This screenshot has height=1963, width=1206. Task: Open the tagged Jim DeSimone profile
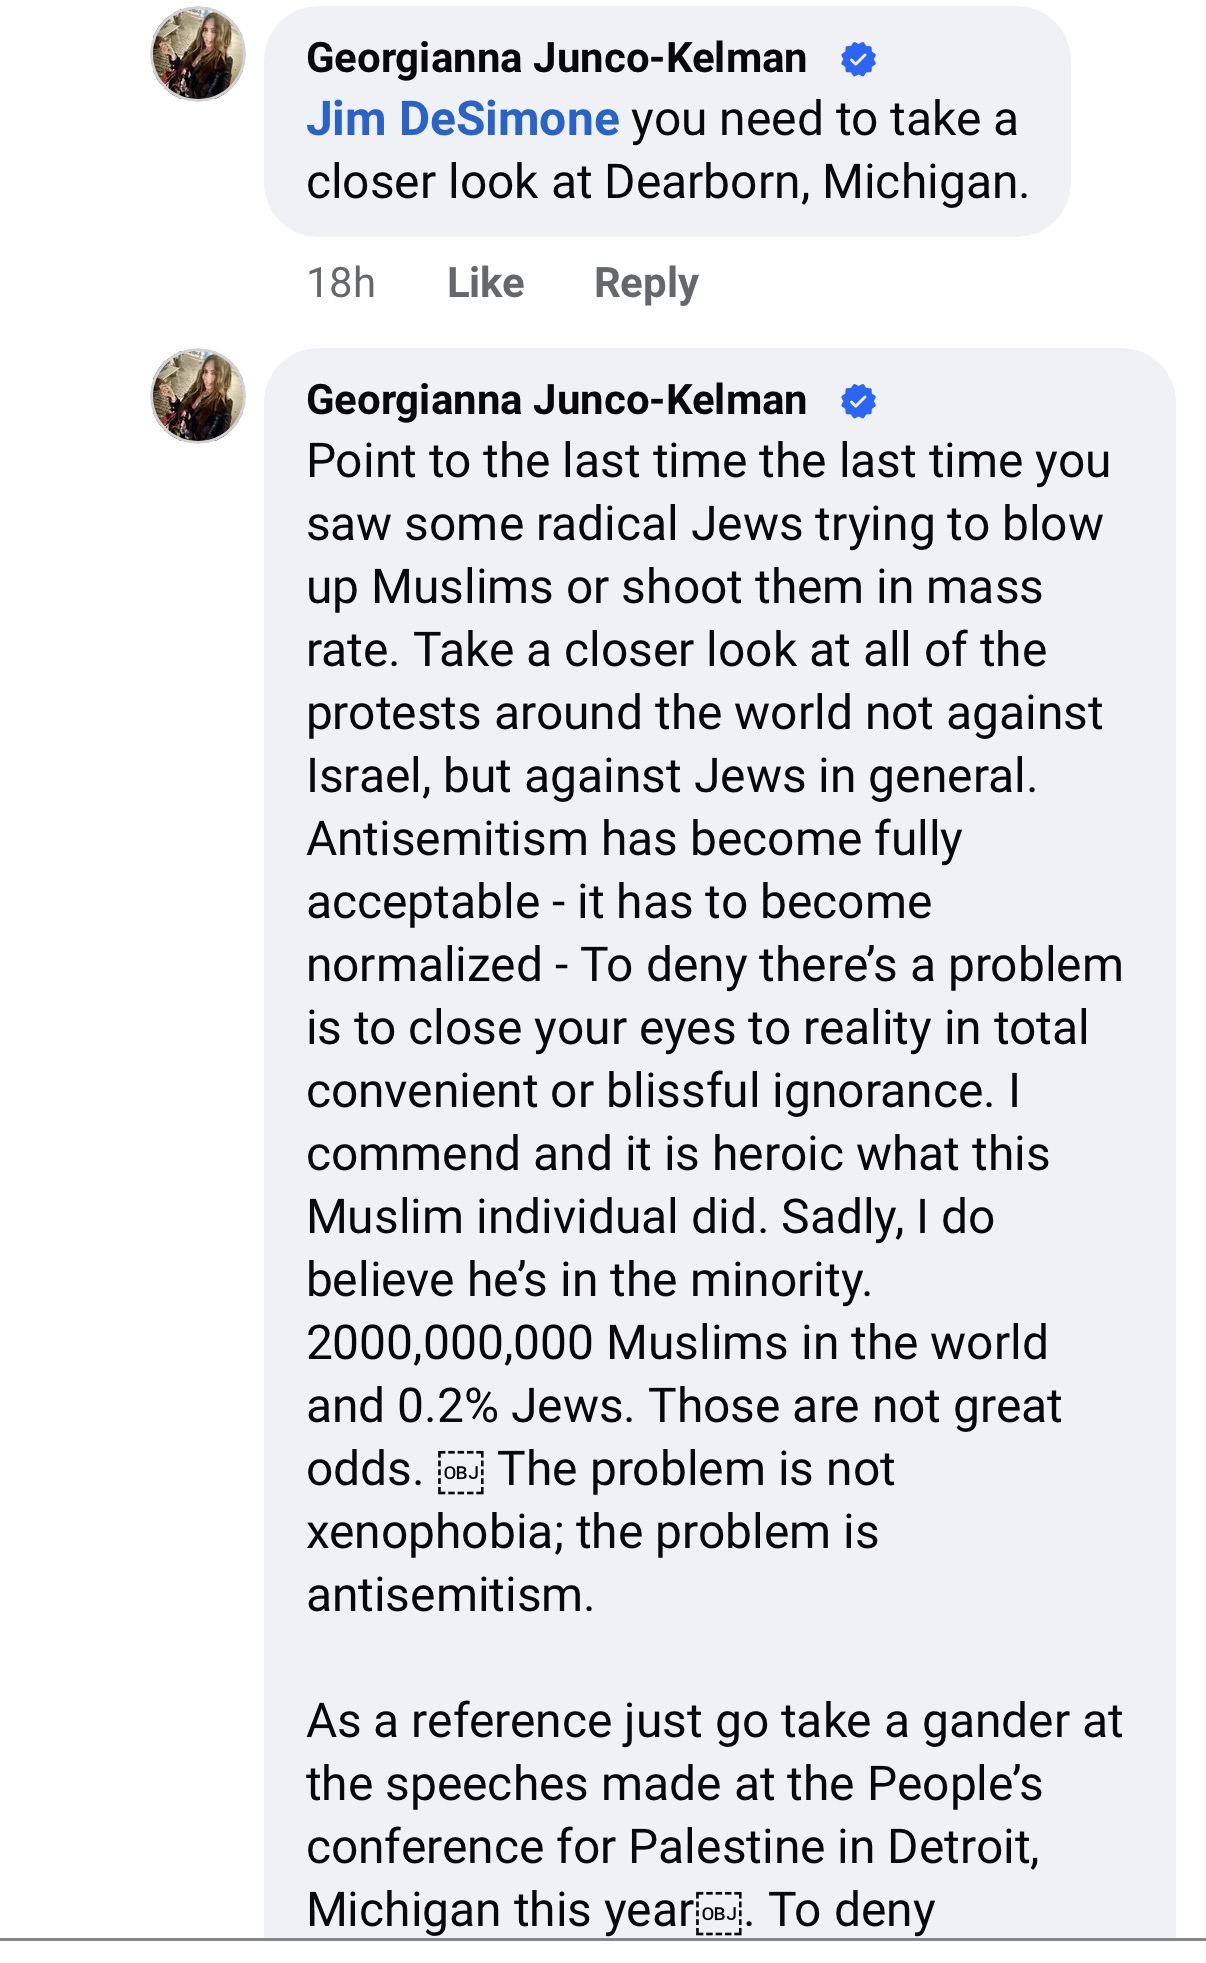pos(462,119)
